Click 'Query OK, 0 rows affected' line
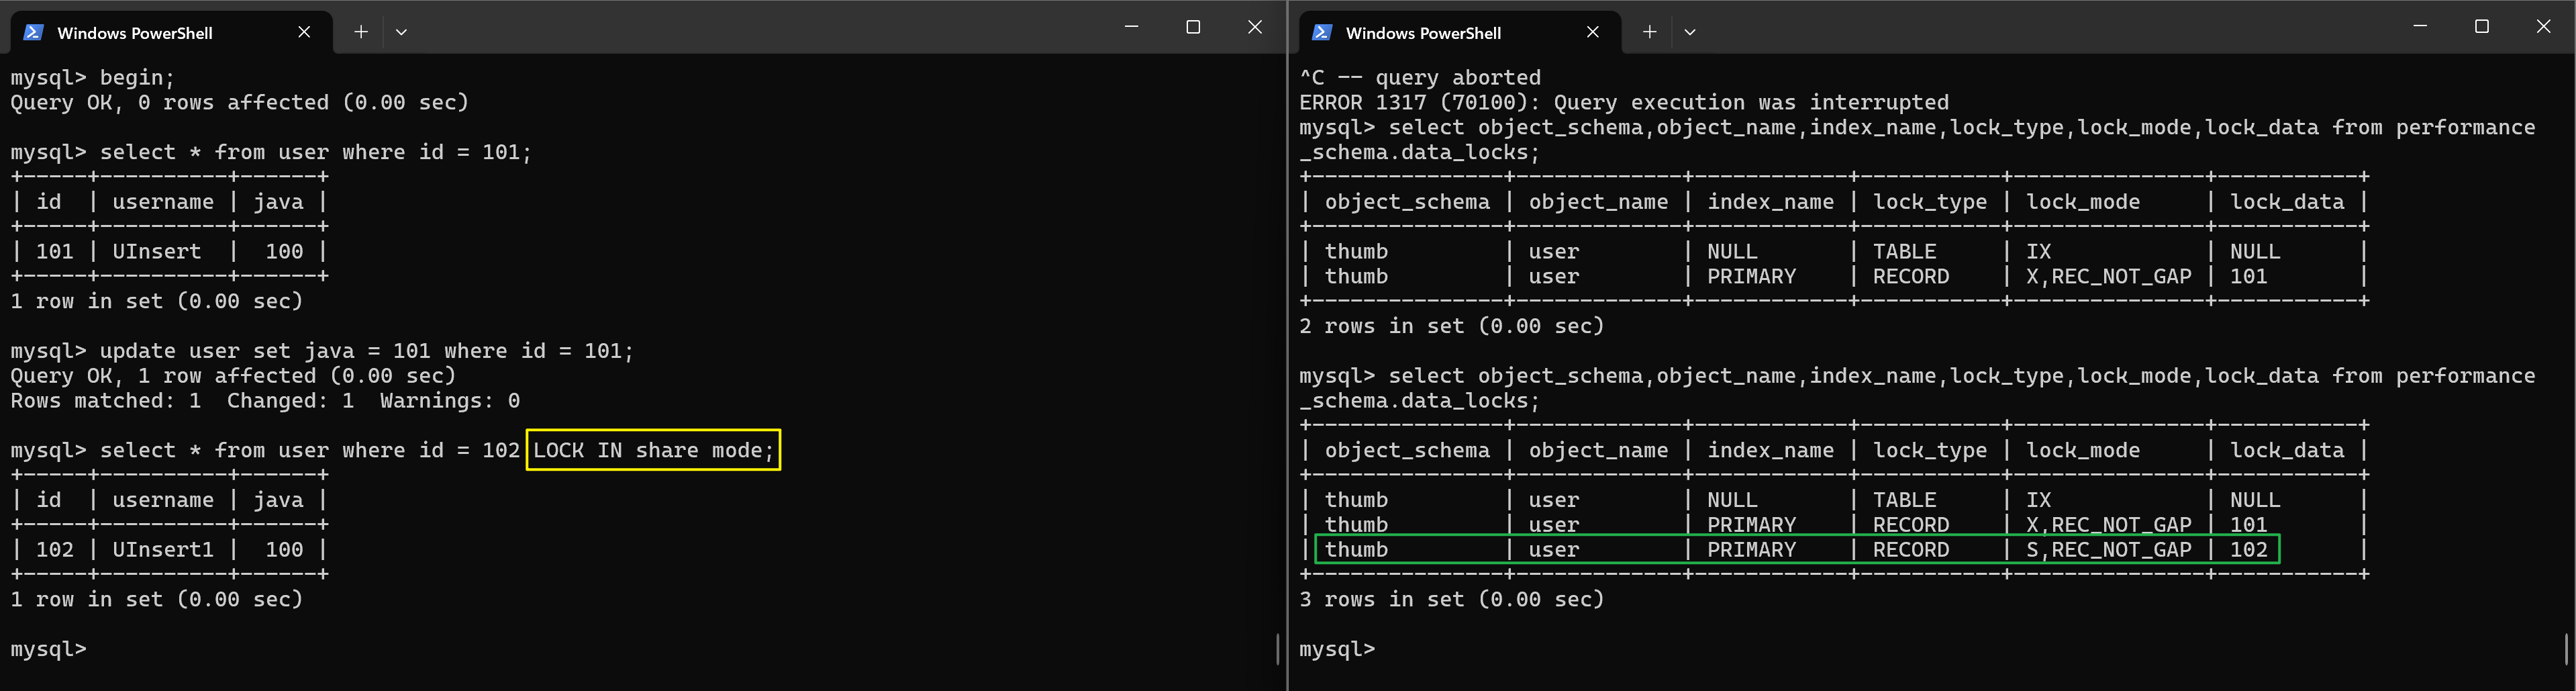Screen dimensions: 2576x691 tap(239, 103)
